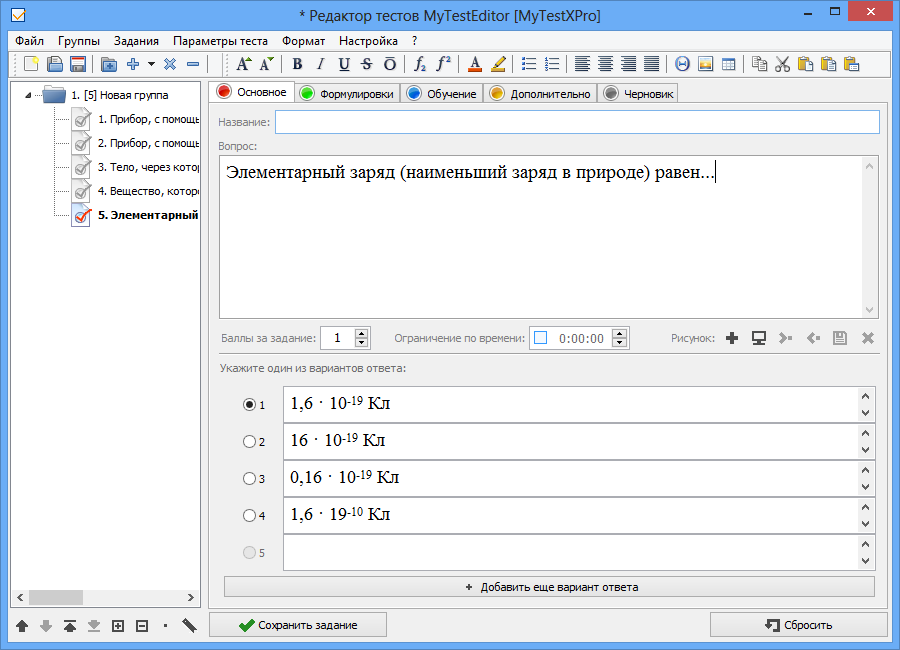Click Добавить еще вариант ответа button

549,587
